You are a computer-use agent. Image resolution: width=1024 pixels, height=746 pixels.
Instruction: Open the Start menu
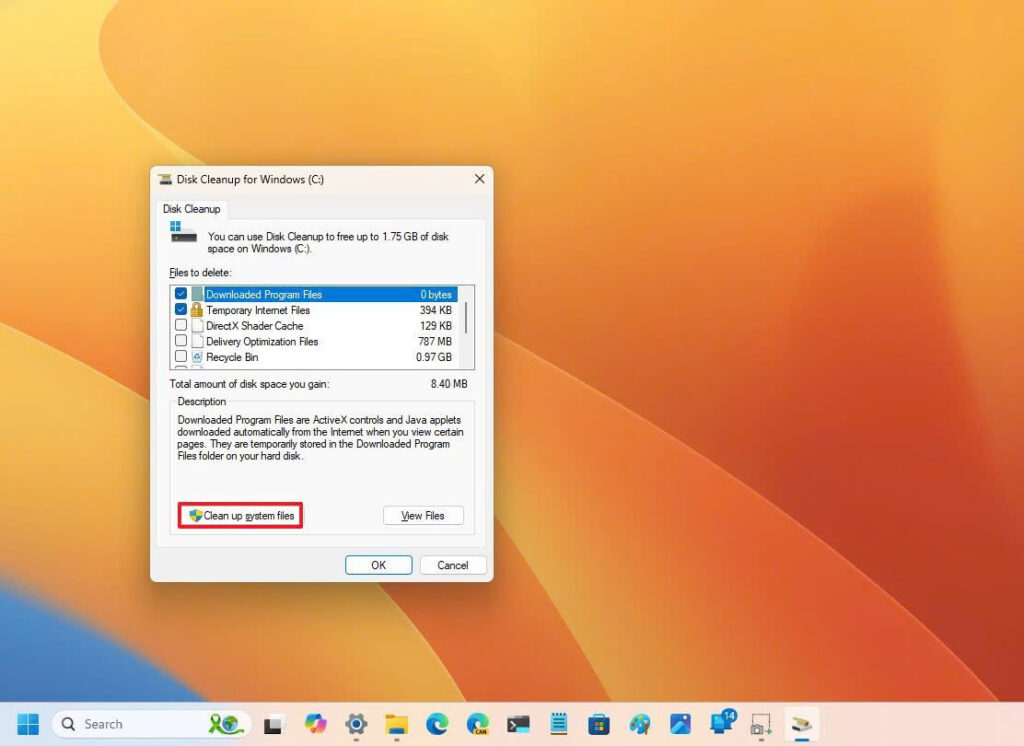pos(27,723)
